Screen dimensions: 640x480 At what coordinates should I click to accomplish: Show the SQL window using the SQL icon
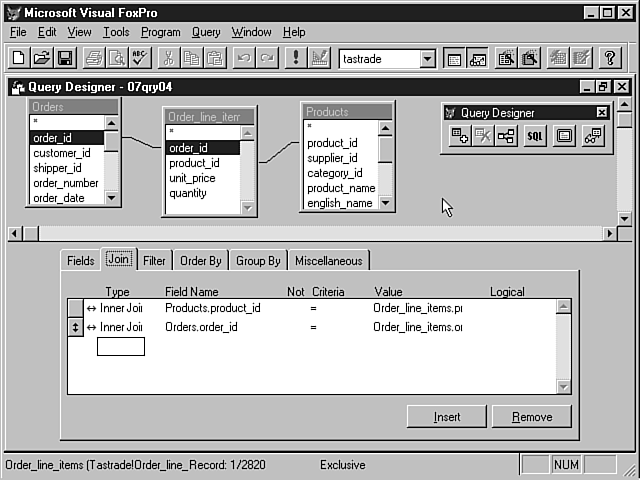click(x=535, y=136)
